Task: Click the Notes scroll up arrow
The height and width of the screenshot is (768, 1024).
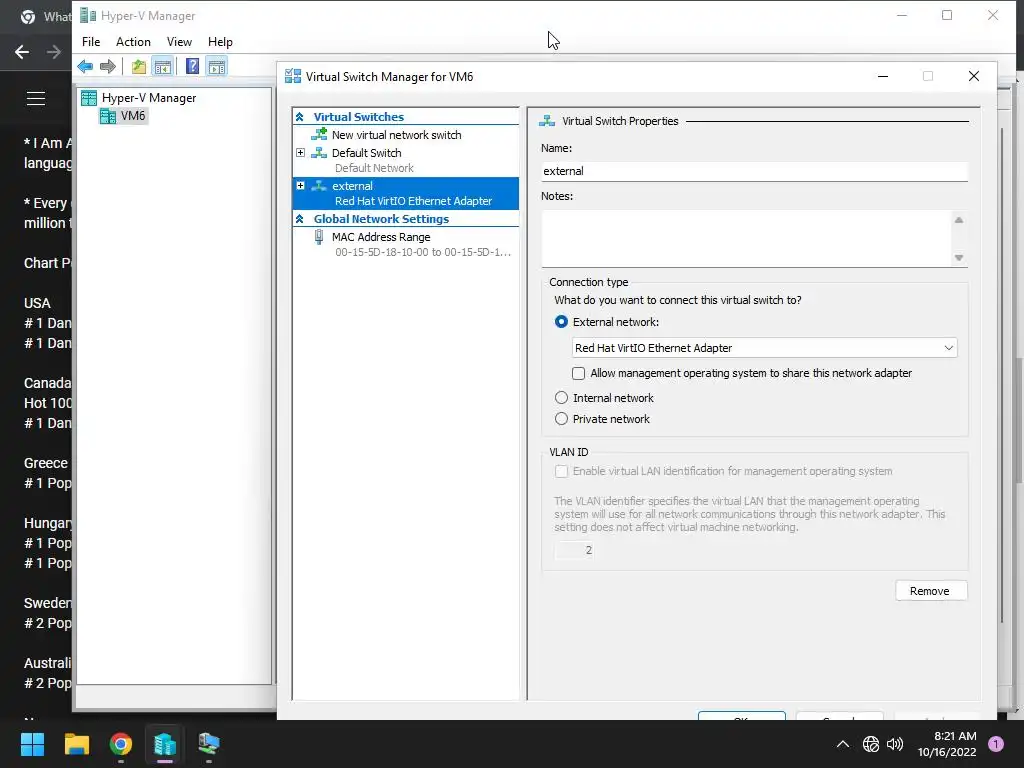Action: tap(959, 220)
